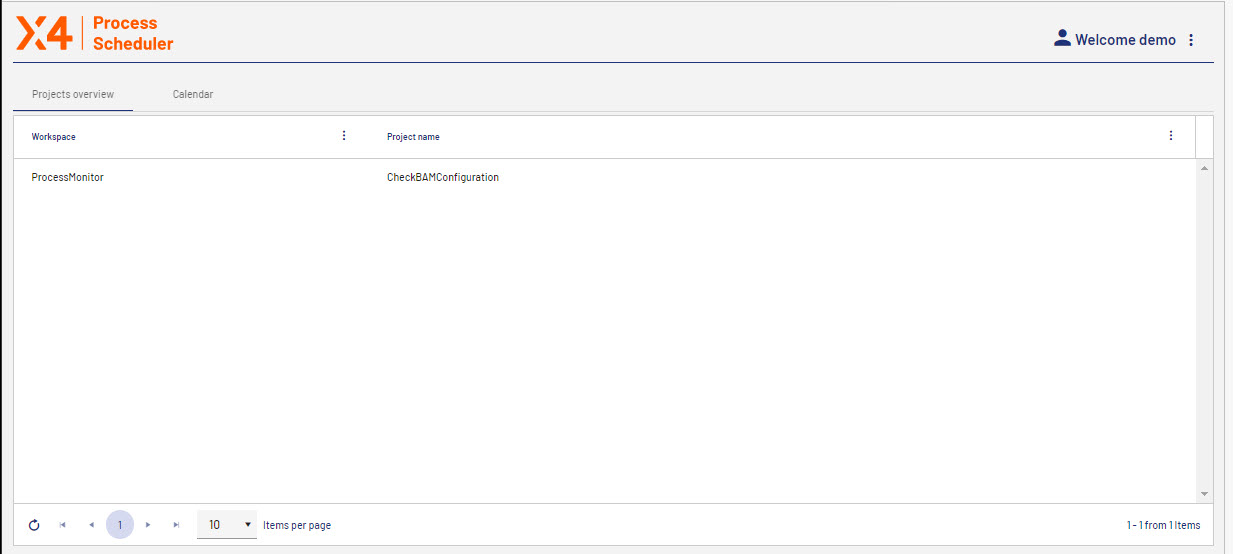The height and width of the screenshot is (554, 1233).
Task: Click the user profile icon
Action: tap(1062, 39)
